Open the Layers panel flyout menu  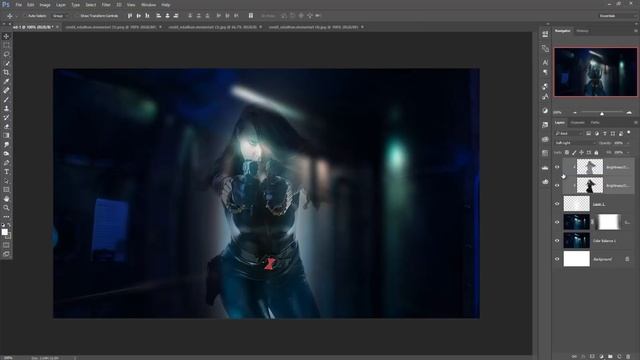click(x=635, y=122)
